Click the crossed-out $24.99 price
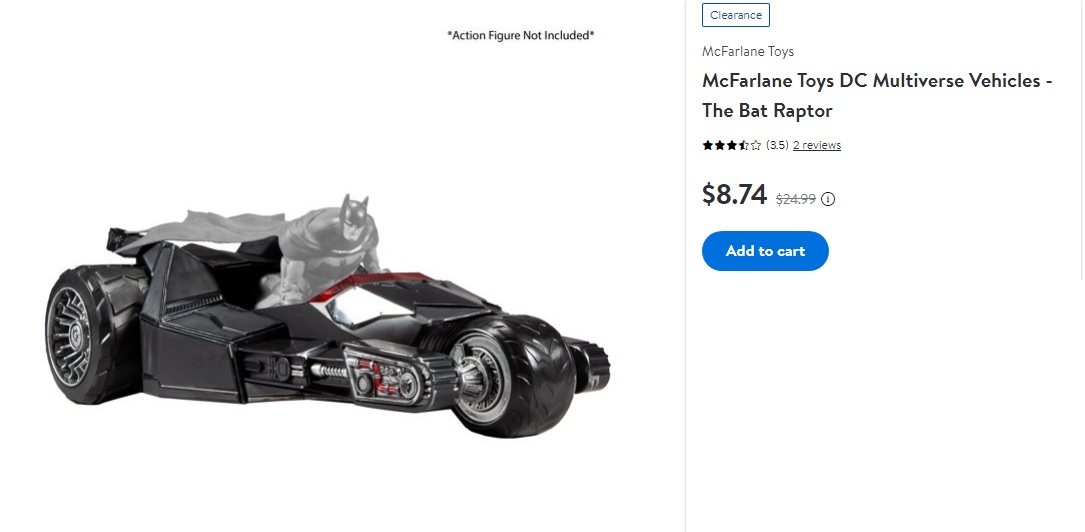Viewport: 1085px width, 532px height. [796, 199]
